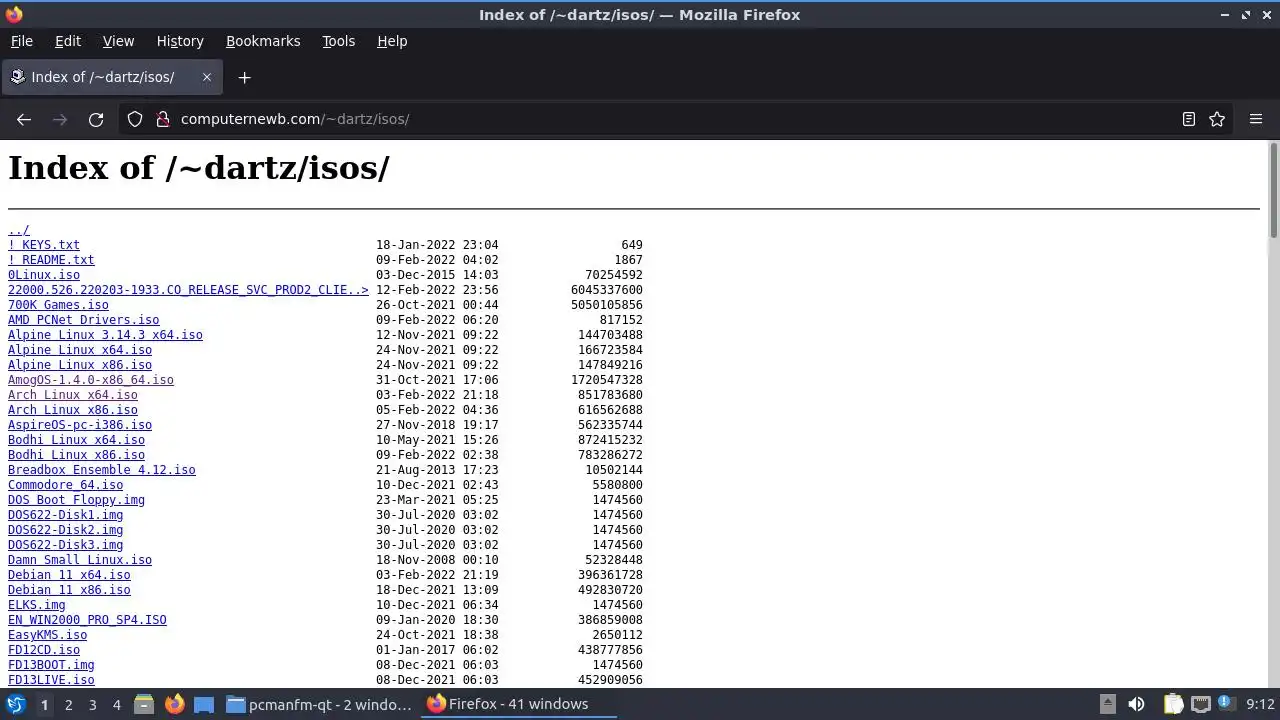Image resolution: width=1280 pixels, height=720 pixels.
Task: Open the File menu
Action: (x=21, y=41)
